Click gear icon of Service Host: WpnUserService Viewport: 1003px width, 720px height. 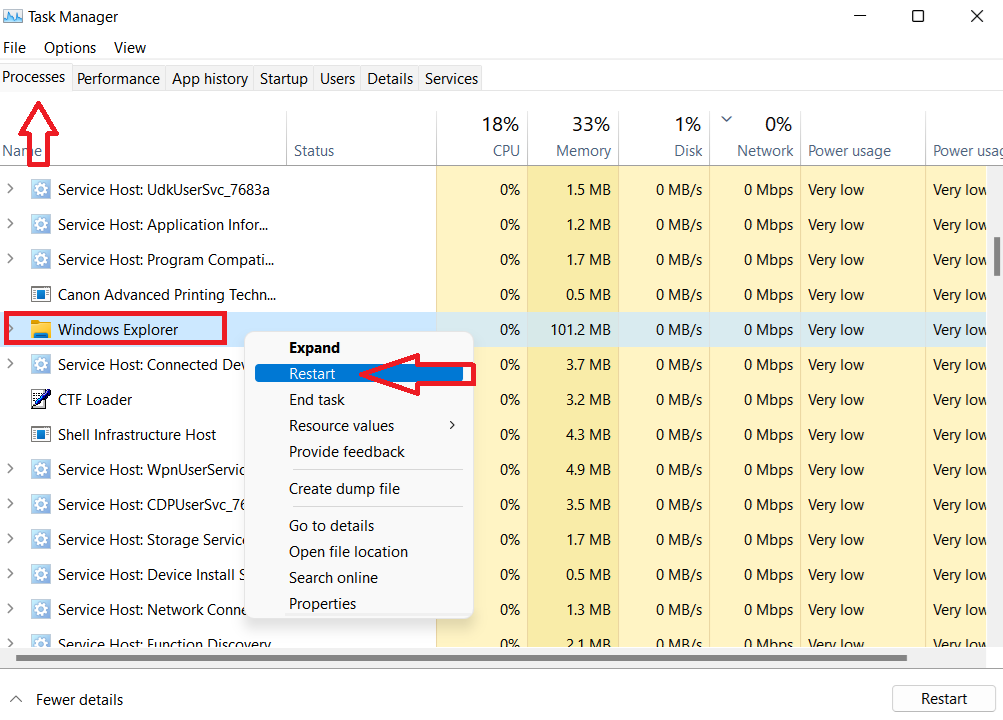(41, 469)
